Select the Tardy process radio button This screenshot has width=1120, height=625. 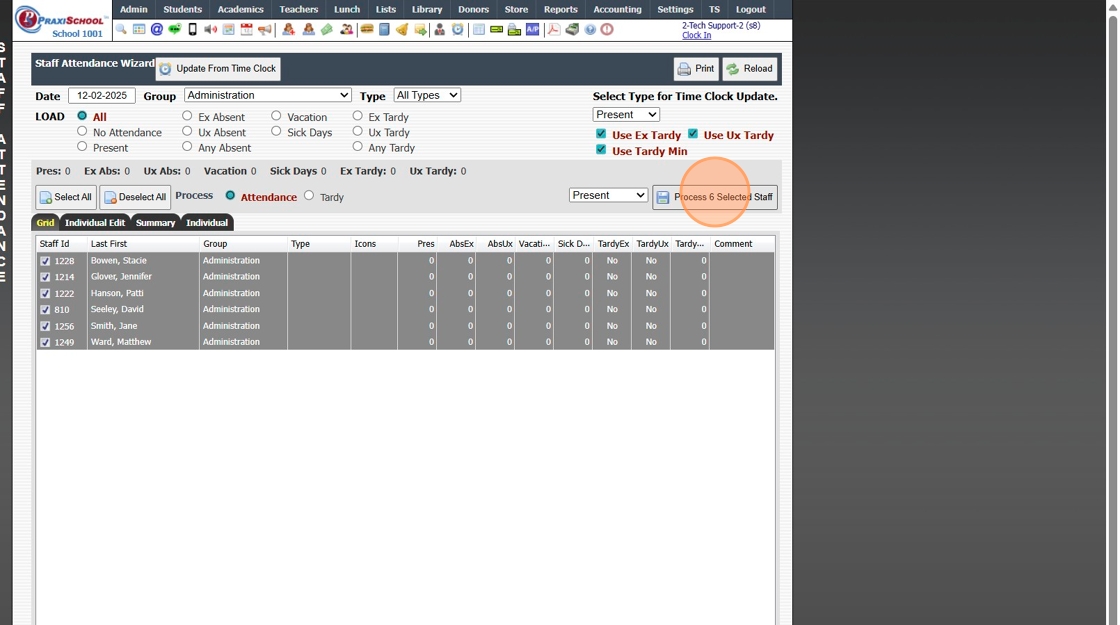pyautogui.click(x=309, y=196)
